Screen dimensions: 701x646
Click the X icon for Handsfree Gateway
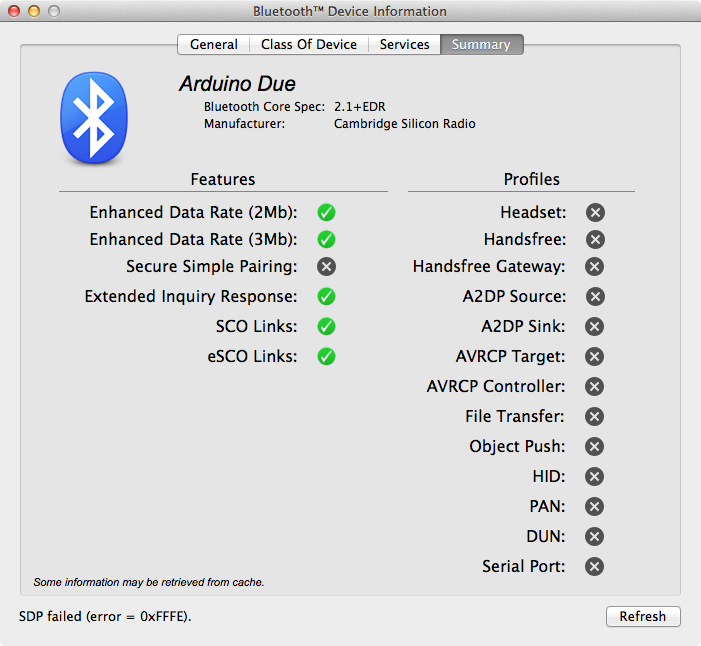(x=595, y=267)
